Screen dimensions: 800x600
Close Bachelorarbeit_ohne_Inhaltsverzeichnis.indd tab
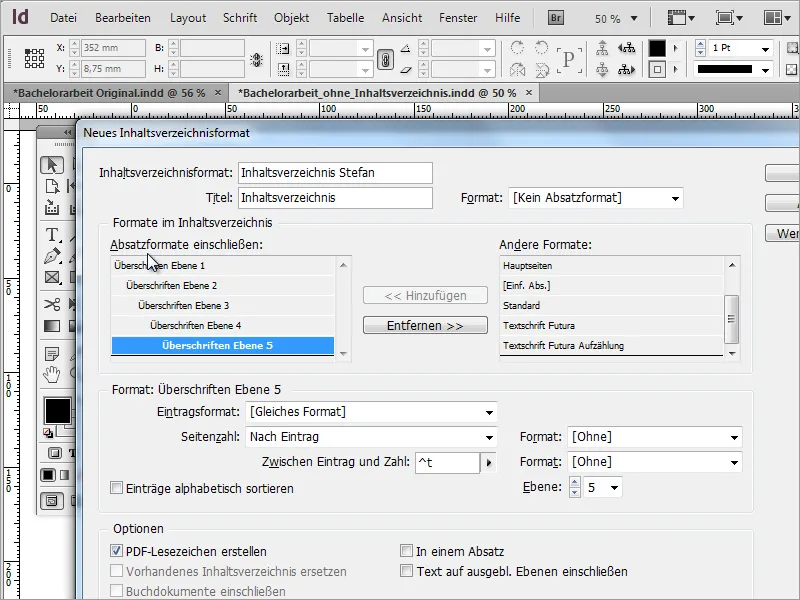pyautogui.click(x=529, y=93)
